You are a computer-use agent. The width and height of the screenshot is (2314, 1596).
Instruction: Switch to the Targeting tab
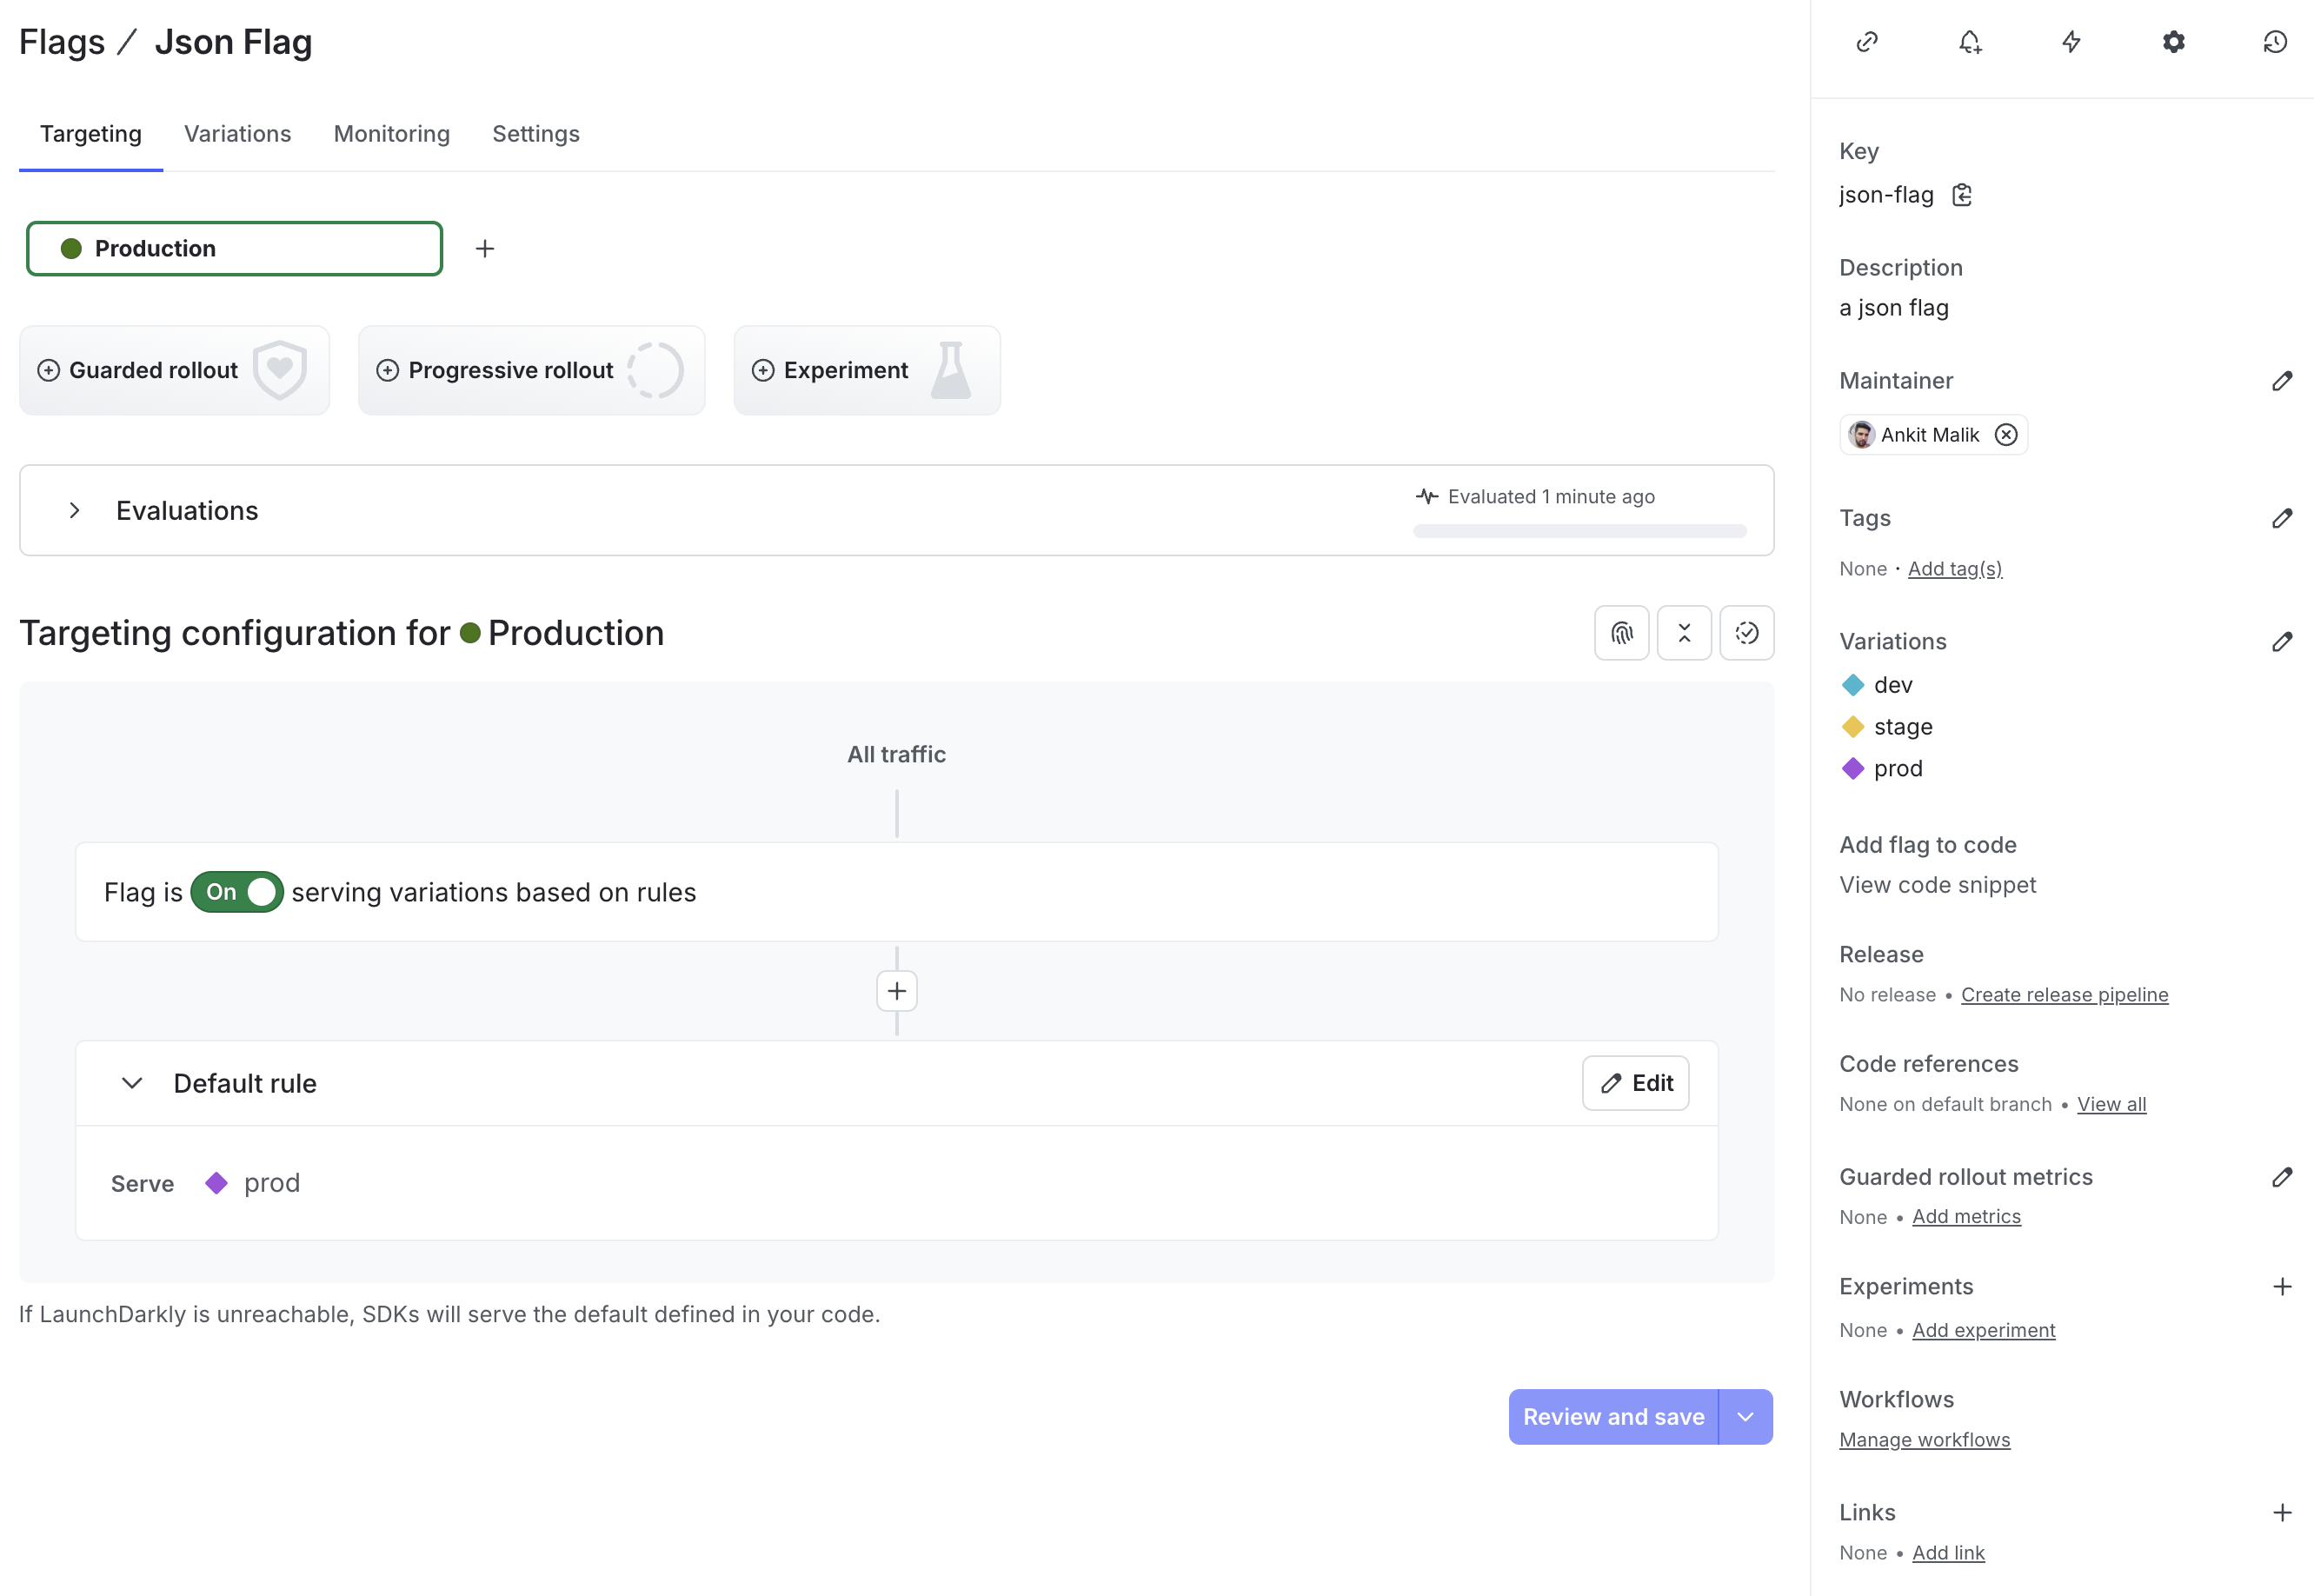click(x=91, y=134)
